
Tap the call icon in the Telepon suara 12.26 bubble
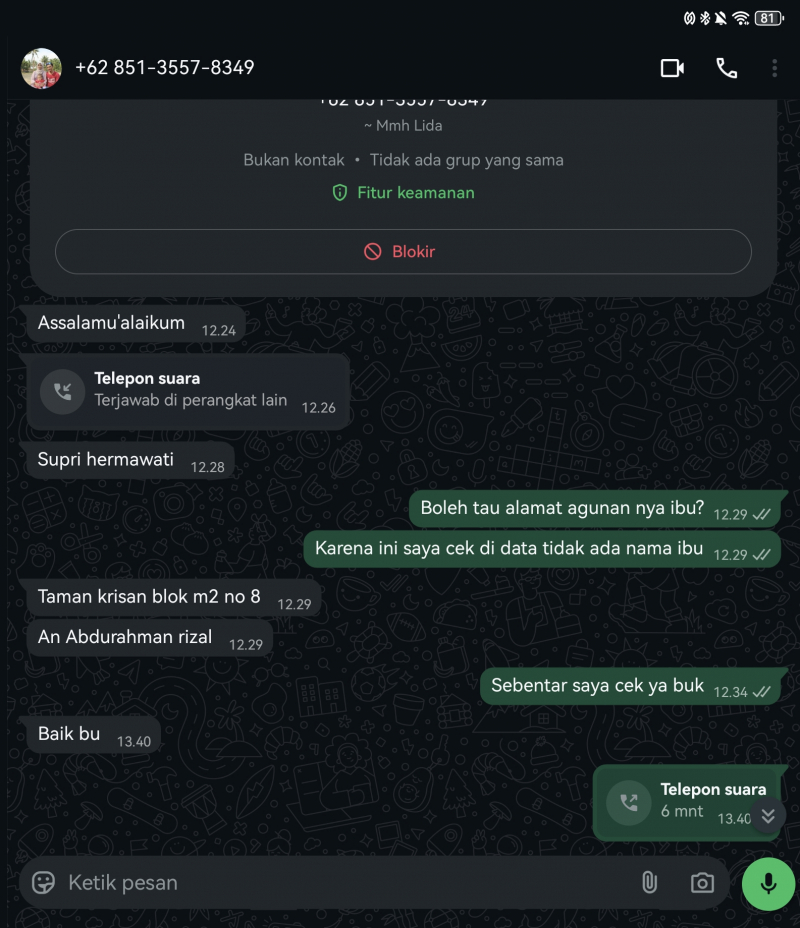62,391
